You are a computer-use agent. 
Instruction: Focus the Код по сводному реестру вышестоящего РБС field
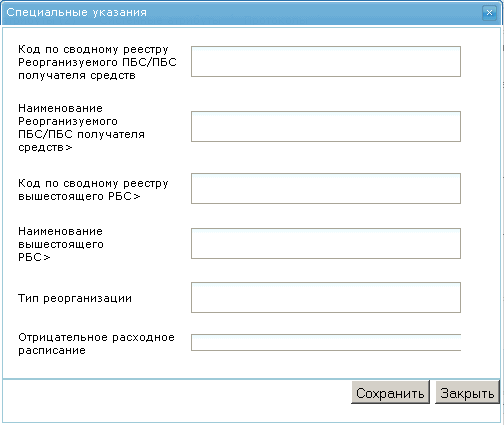click(x=326, y=188)
